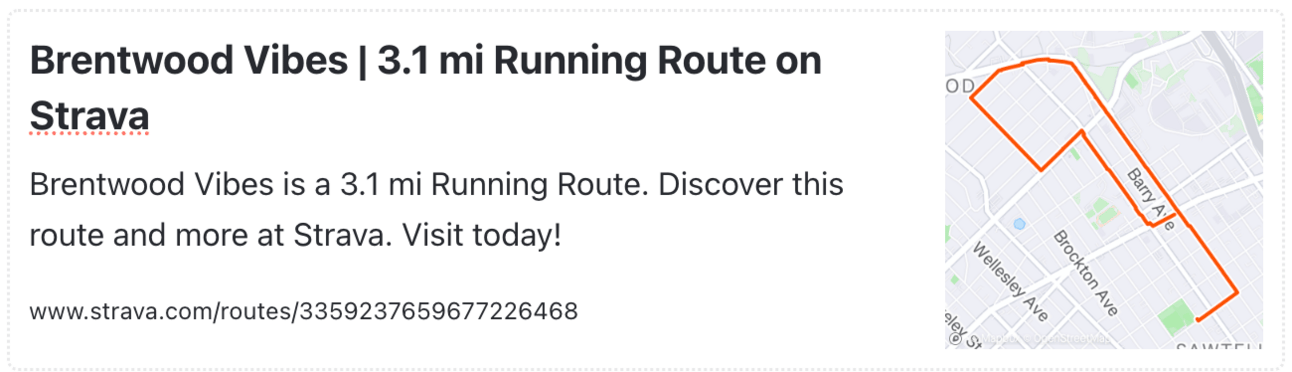Click the orange route's end point
This screenshot has width=1292, height=372.
click(1197, 320)
